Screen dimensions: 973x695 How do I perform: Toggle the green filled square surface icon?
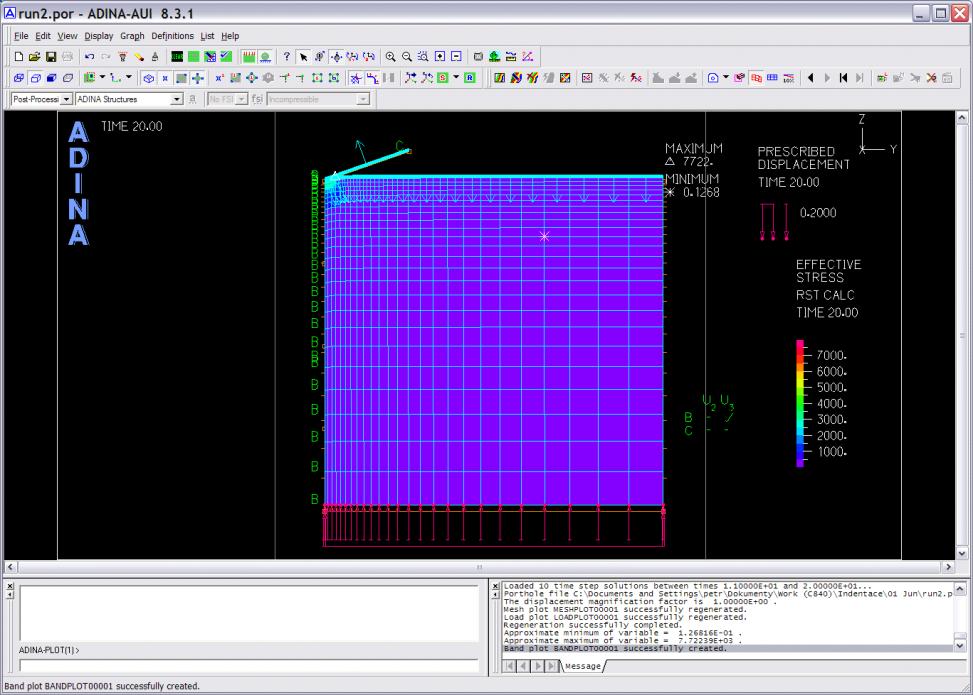pos(181,78)
